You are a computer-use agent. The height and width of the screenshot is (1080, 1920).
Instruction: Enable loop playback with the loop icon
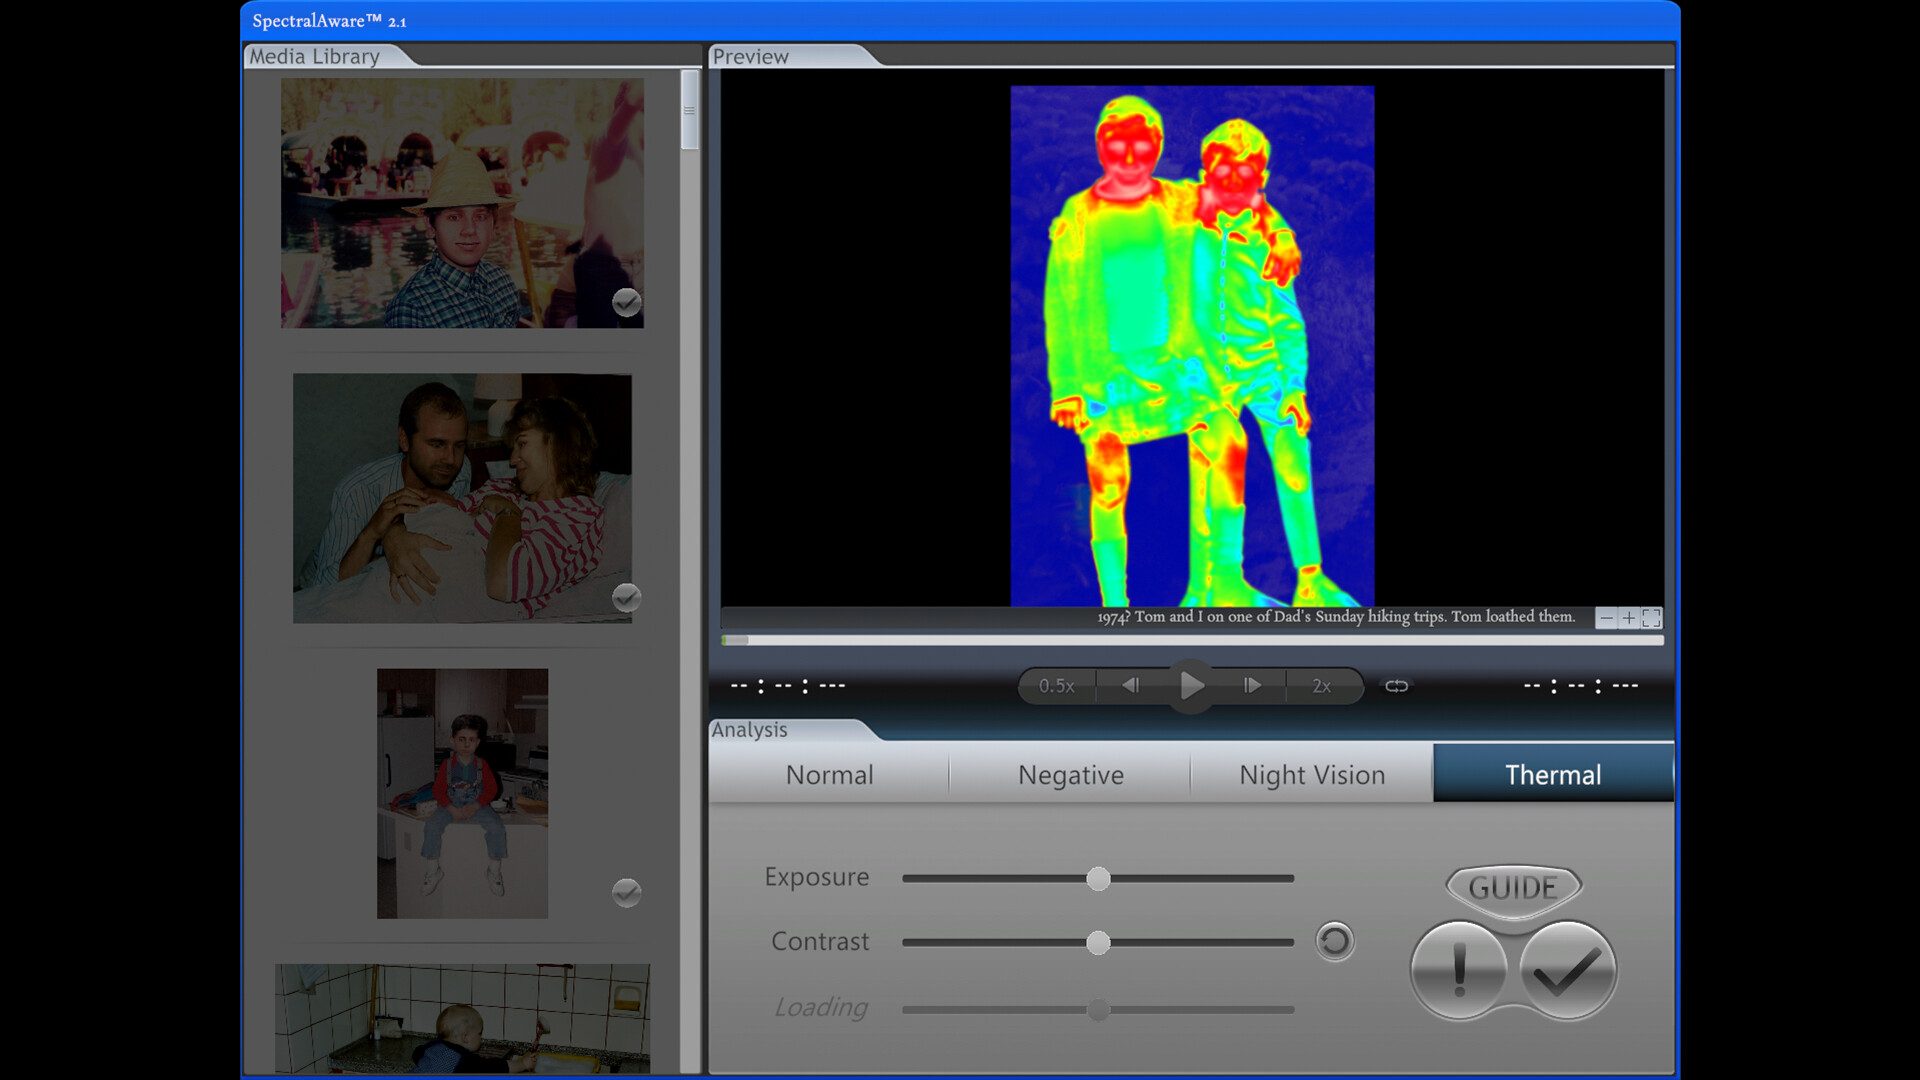[x=1395, y=686]
